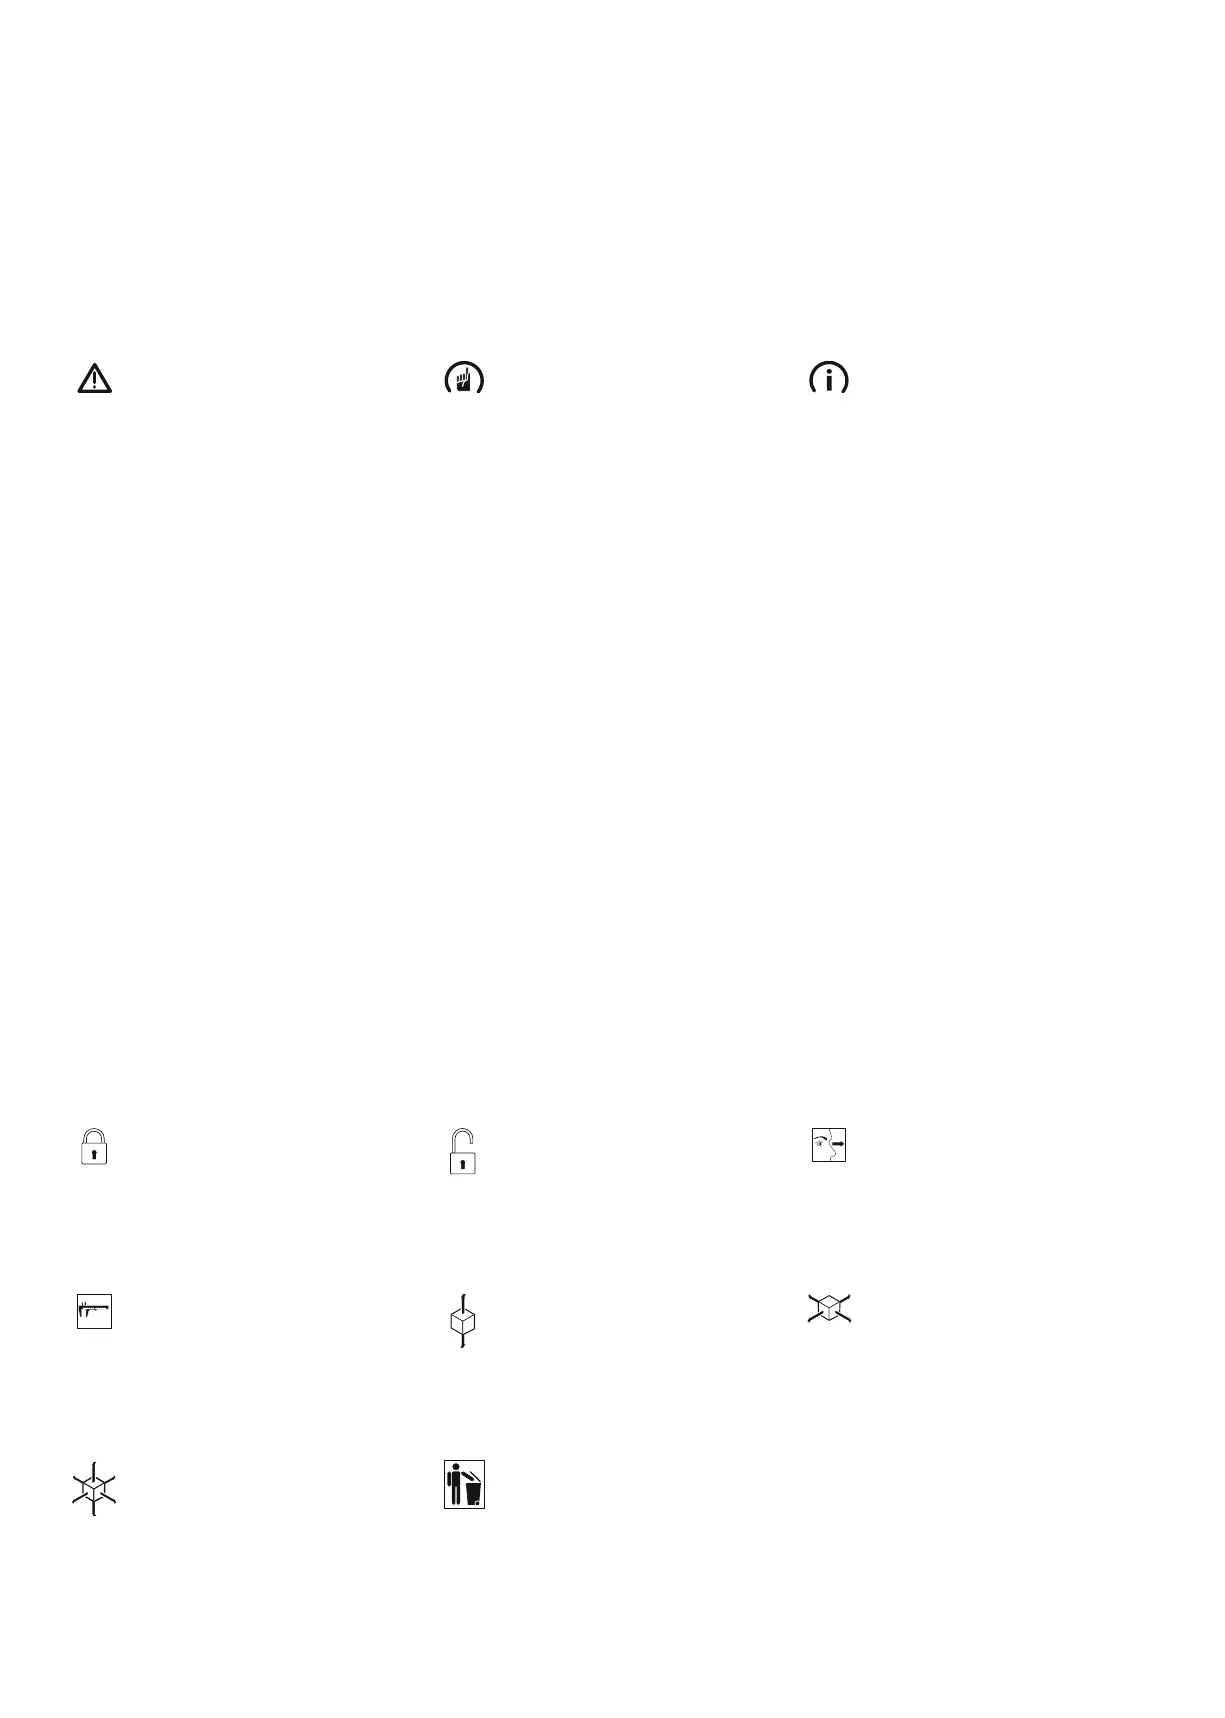The image size is (1225, 1718).
Task: Click the face with arrow visual-check icon
Action: [829, 1144]
